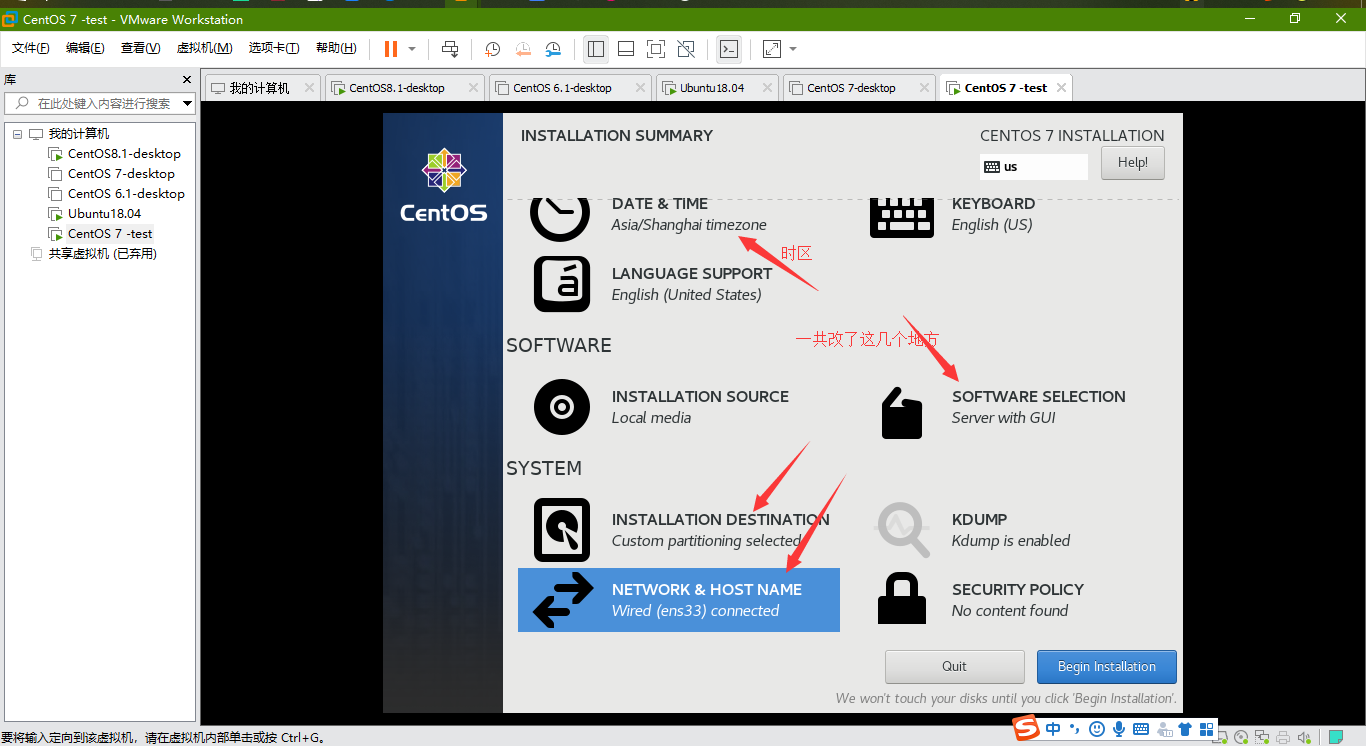The height and width of the screenshot is (746, 1366).
Task: Click the orange pause VM icon
Action: pyautogui.click(x=390, y=49)
